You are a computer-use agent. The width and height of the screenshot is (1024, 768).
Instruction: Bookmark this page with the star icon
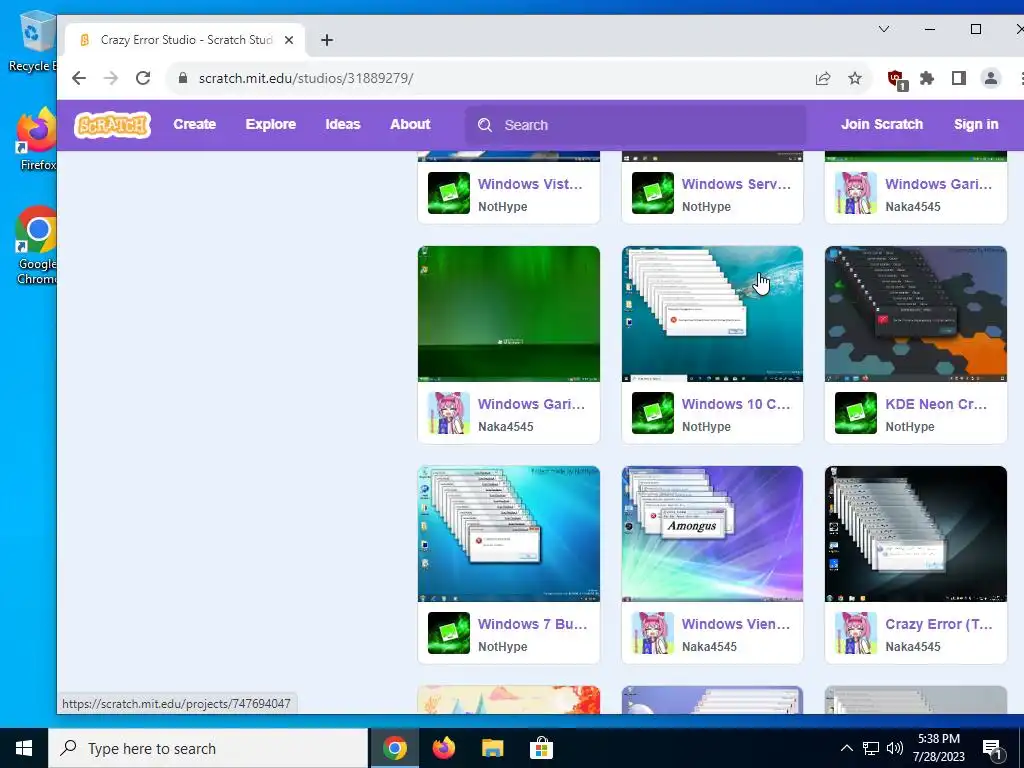855,78
